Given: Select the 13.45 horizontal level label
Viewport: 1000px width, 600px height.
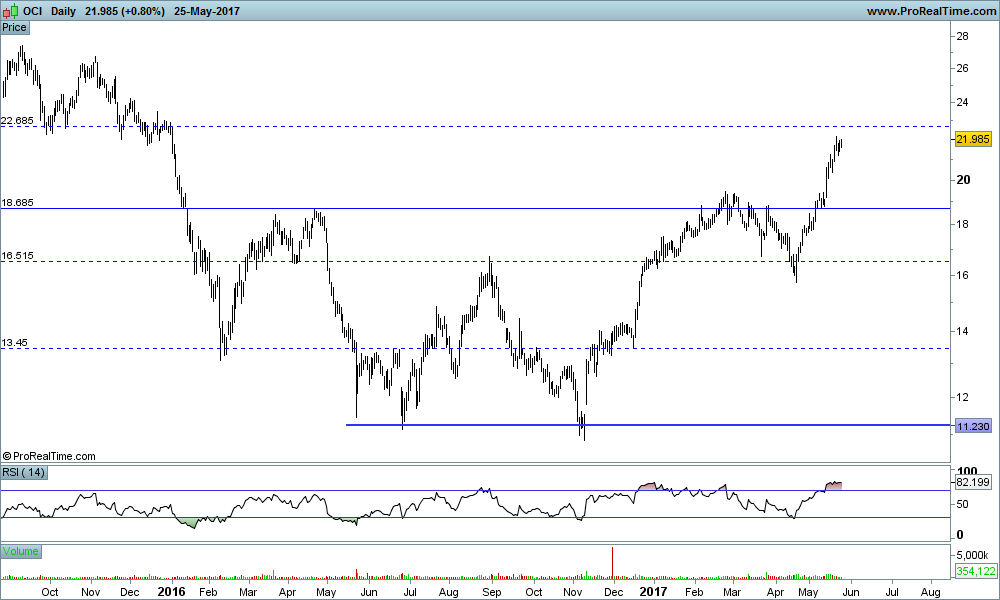Looking at the screenshot, I should (15, 342).
